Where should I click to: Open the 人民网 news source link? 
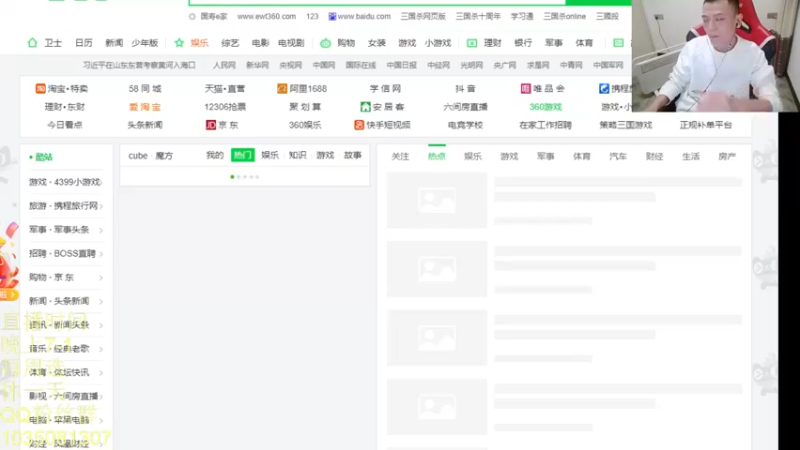click(224, 65)
